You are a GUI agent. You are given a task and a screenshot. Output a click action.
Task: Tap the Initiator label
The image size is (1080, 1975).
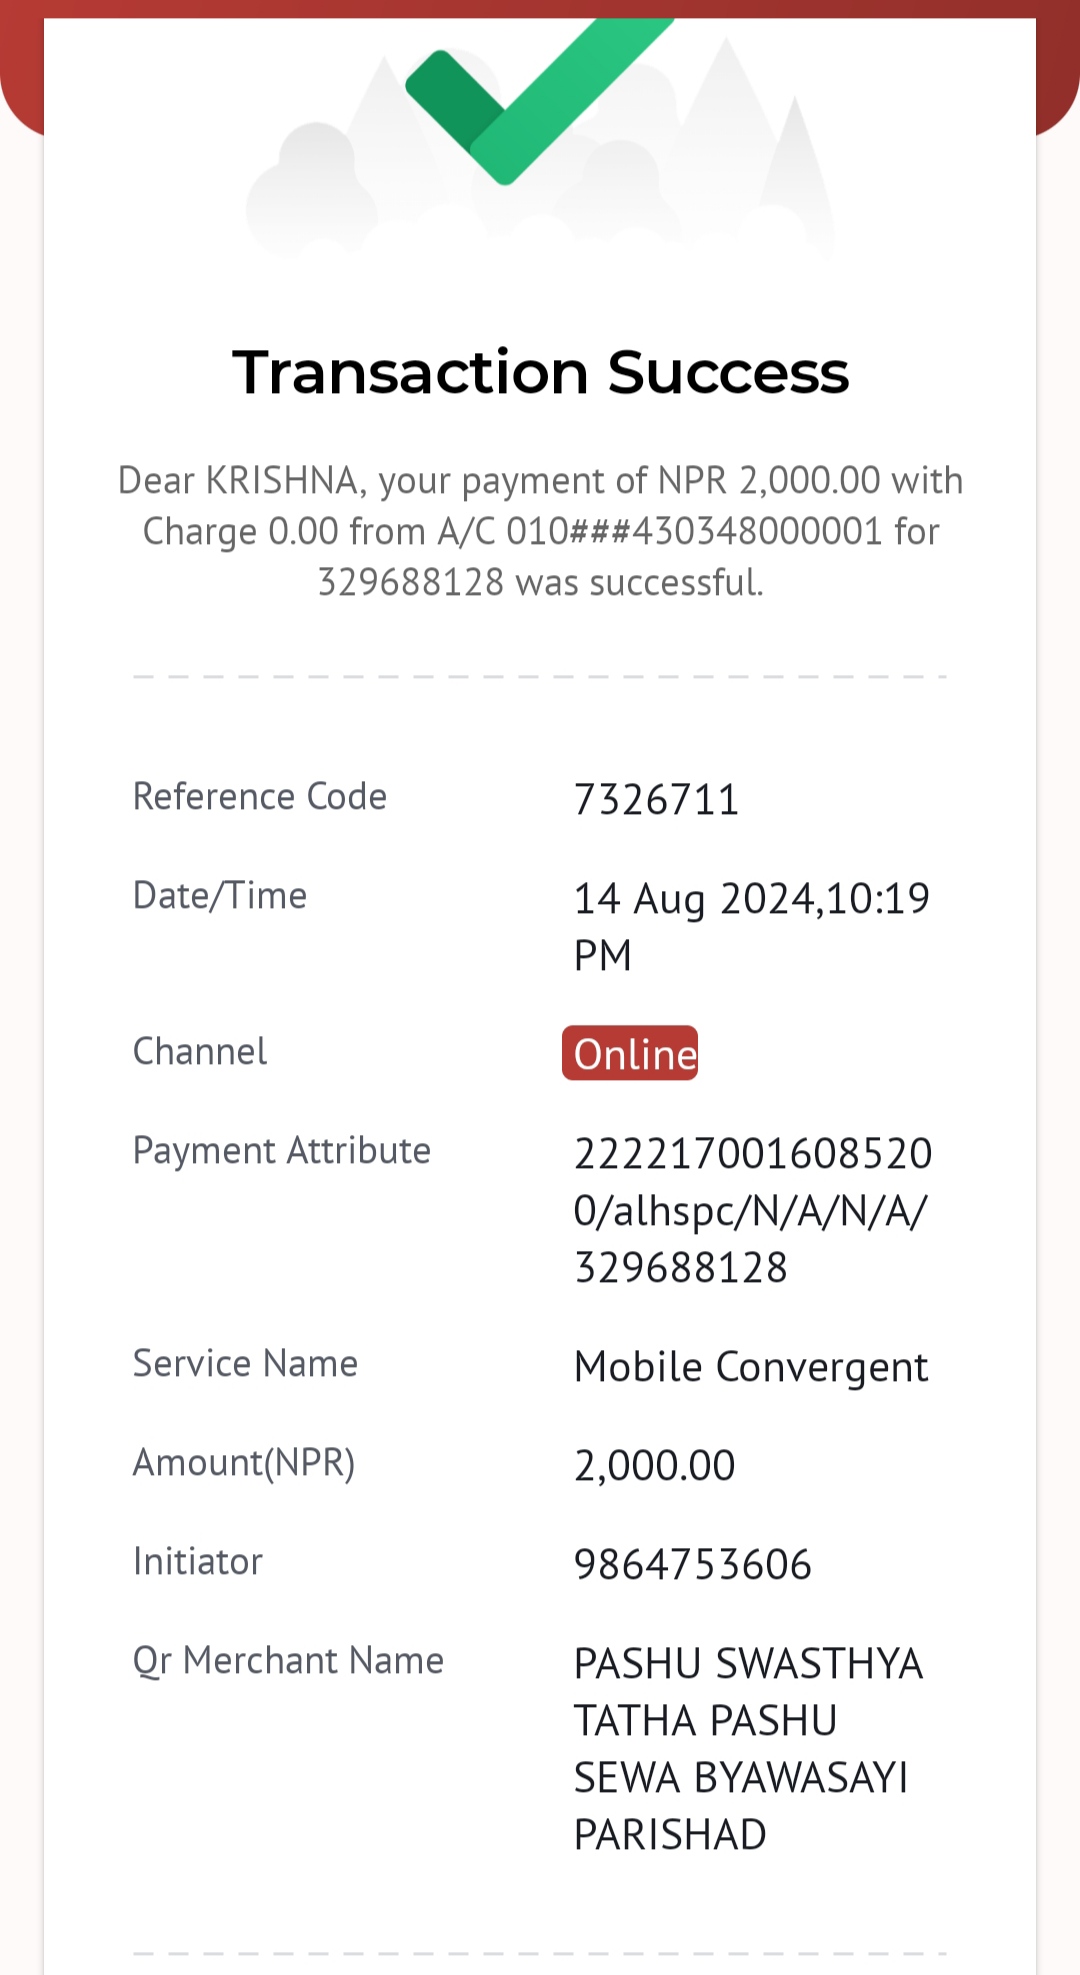198,1562
